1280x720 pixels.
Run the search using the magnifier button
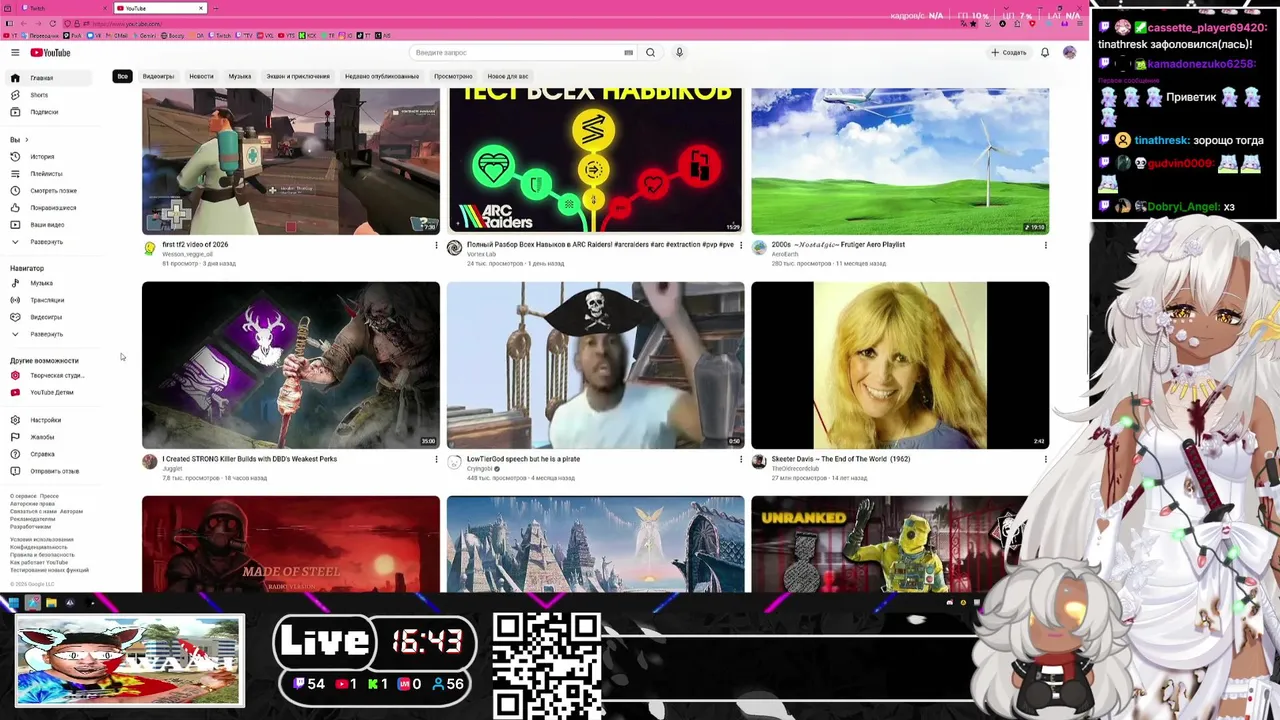(x=650, y=52)
